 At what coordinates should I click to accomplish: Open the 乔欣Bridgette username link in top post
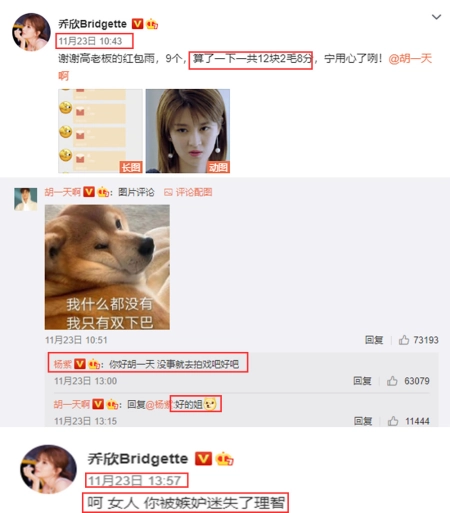tap(93, 24)
